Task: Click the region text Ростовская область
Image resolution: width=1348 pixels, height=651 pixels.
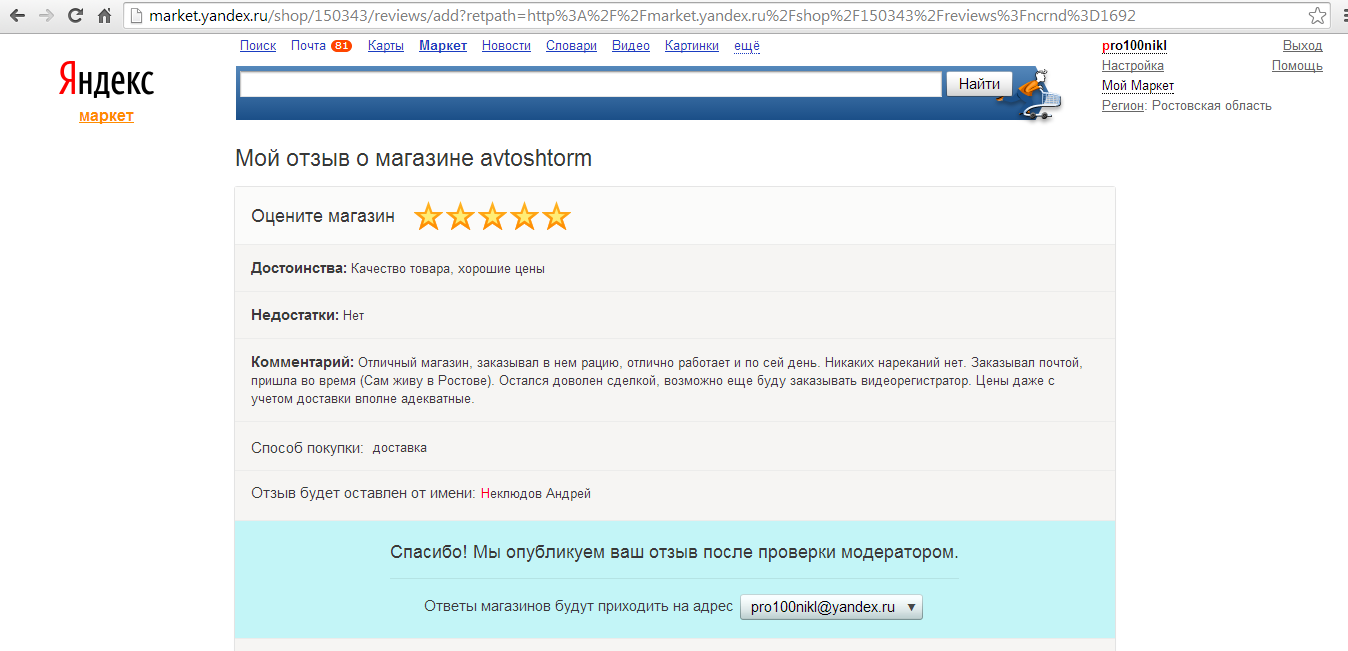Action: [x=1212, y=106]
